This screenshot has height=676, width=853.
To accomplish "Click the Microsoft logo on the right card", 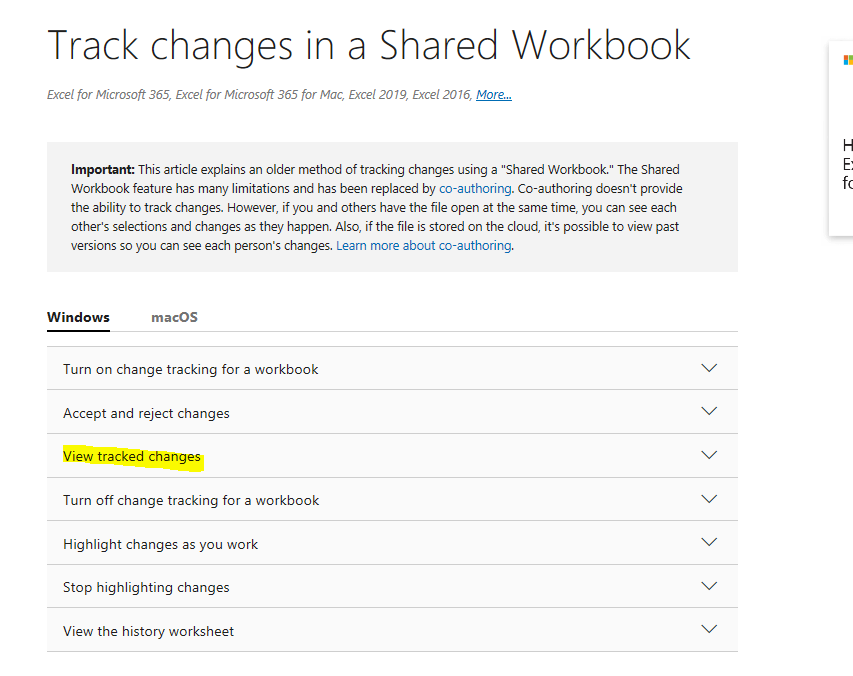I will point(848,60).
